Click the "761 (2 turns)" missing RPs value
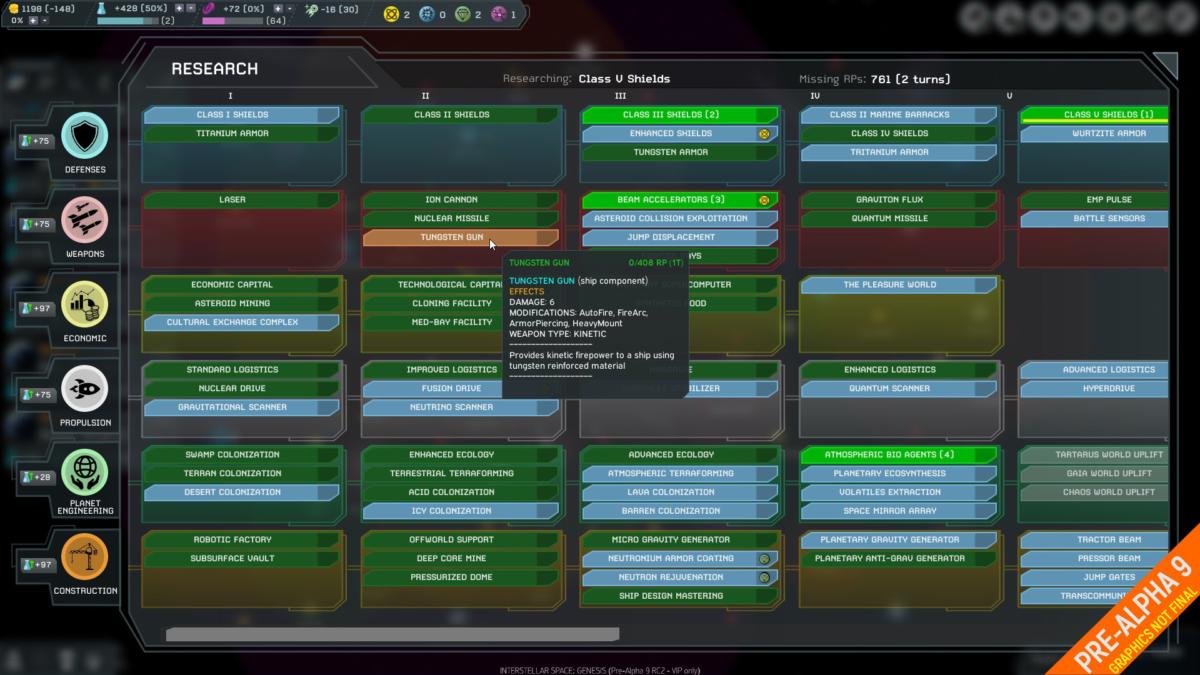Image resolution: width=1200 pixels, height=675 pixels. click(x=910, y=79)
